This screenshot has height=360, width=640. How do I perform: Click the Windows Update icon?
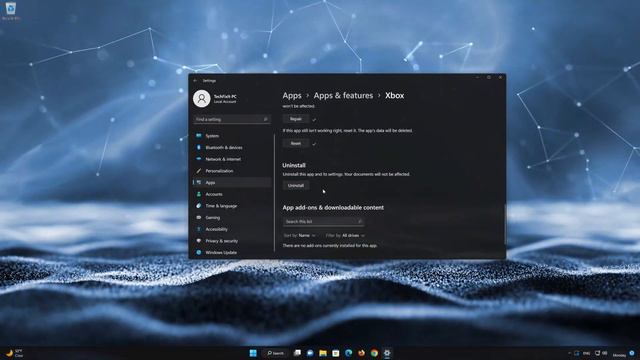tap(199, 252)
